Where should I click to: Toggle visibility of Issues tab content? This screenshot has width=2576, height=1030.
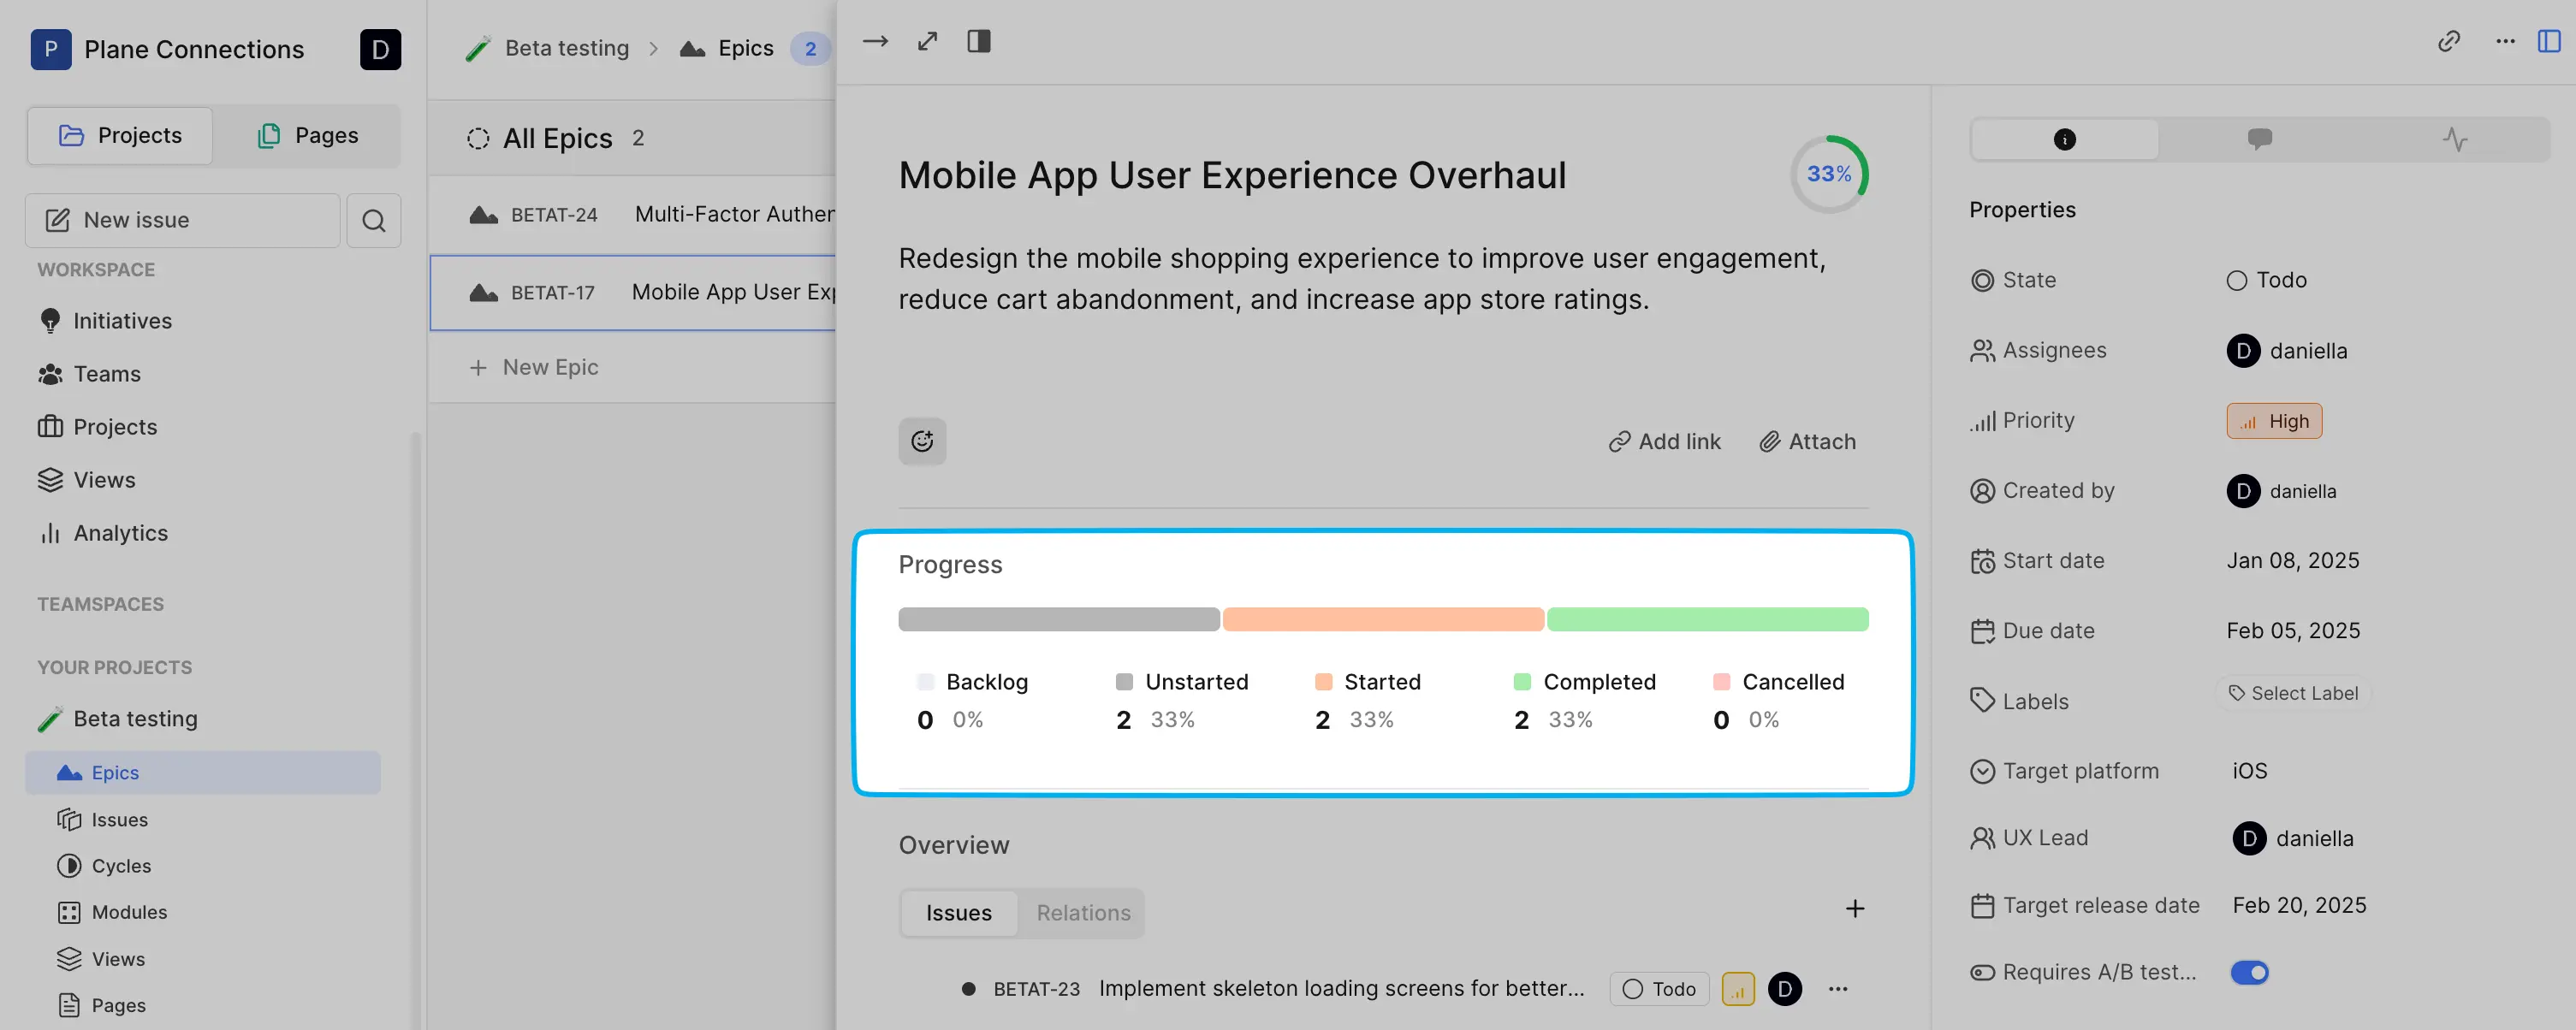pyautogui.click(x=958, y=912)
